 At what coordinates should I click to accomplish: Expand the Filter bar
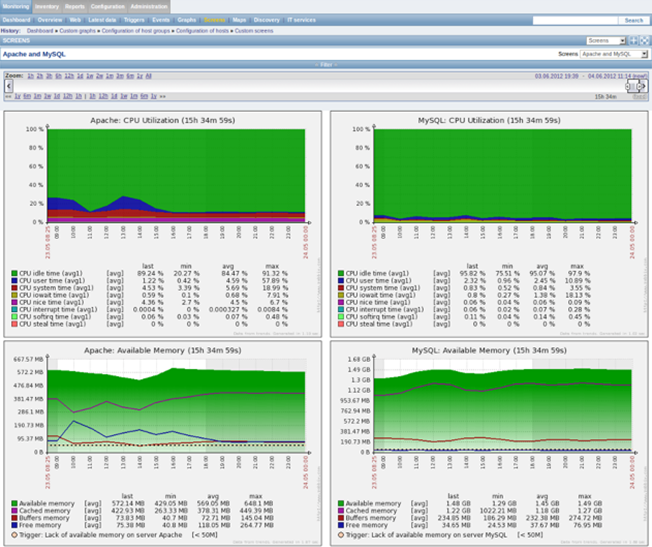pos(326,64)
